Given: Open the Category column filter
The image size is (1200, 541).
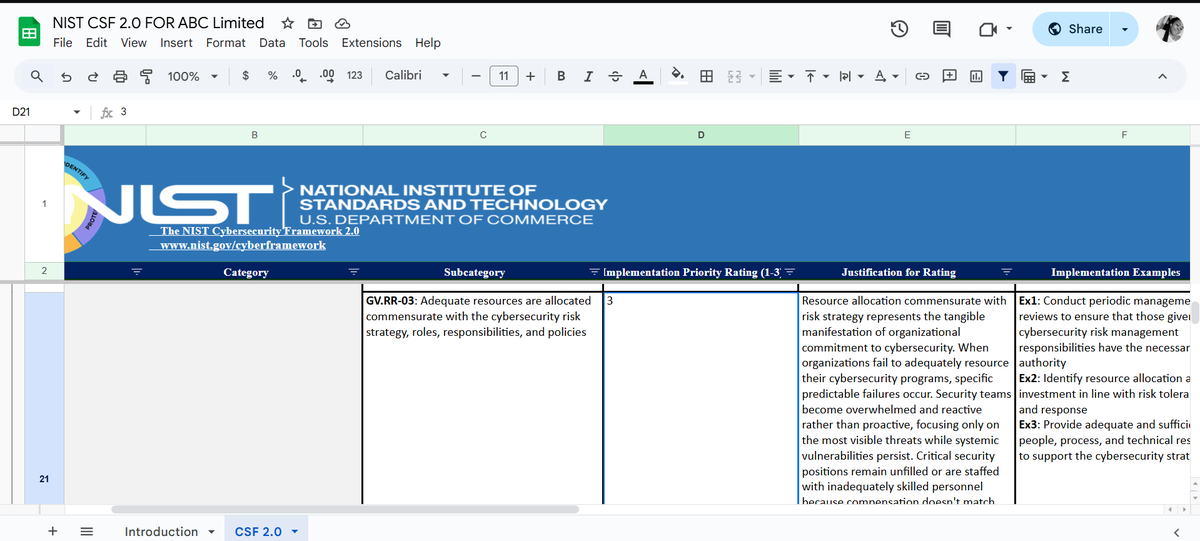Looking at the screenshot, I should [x=353, y=272].
